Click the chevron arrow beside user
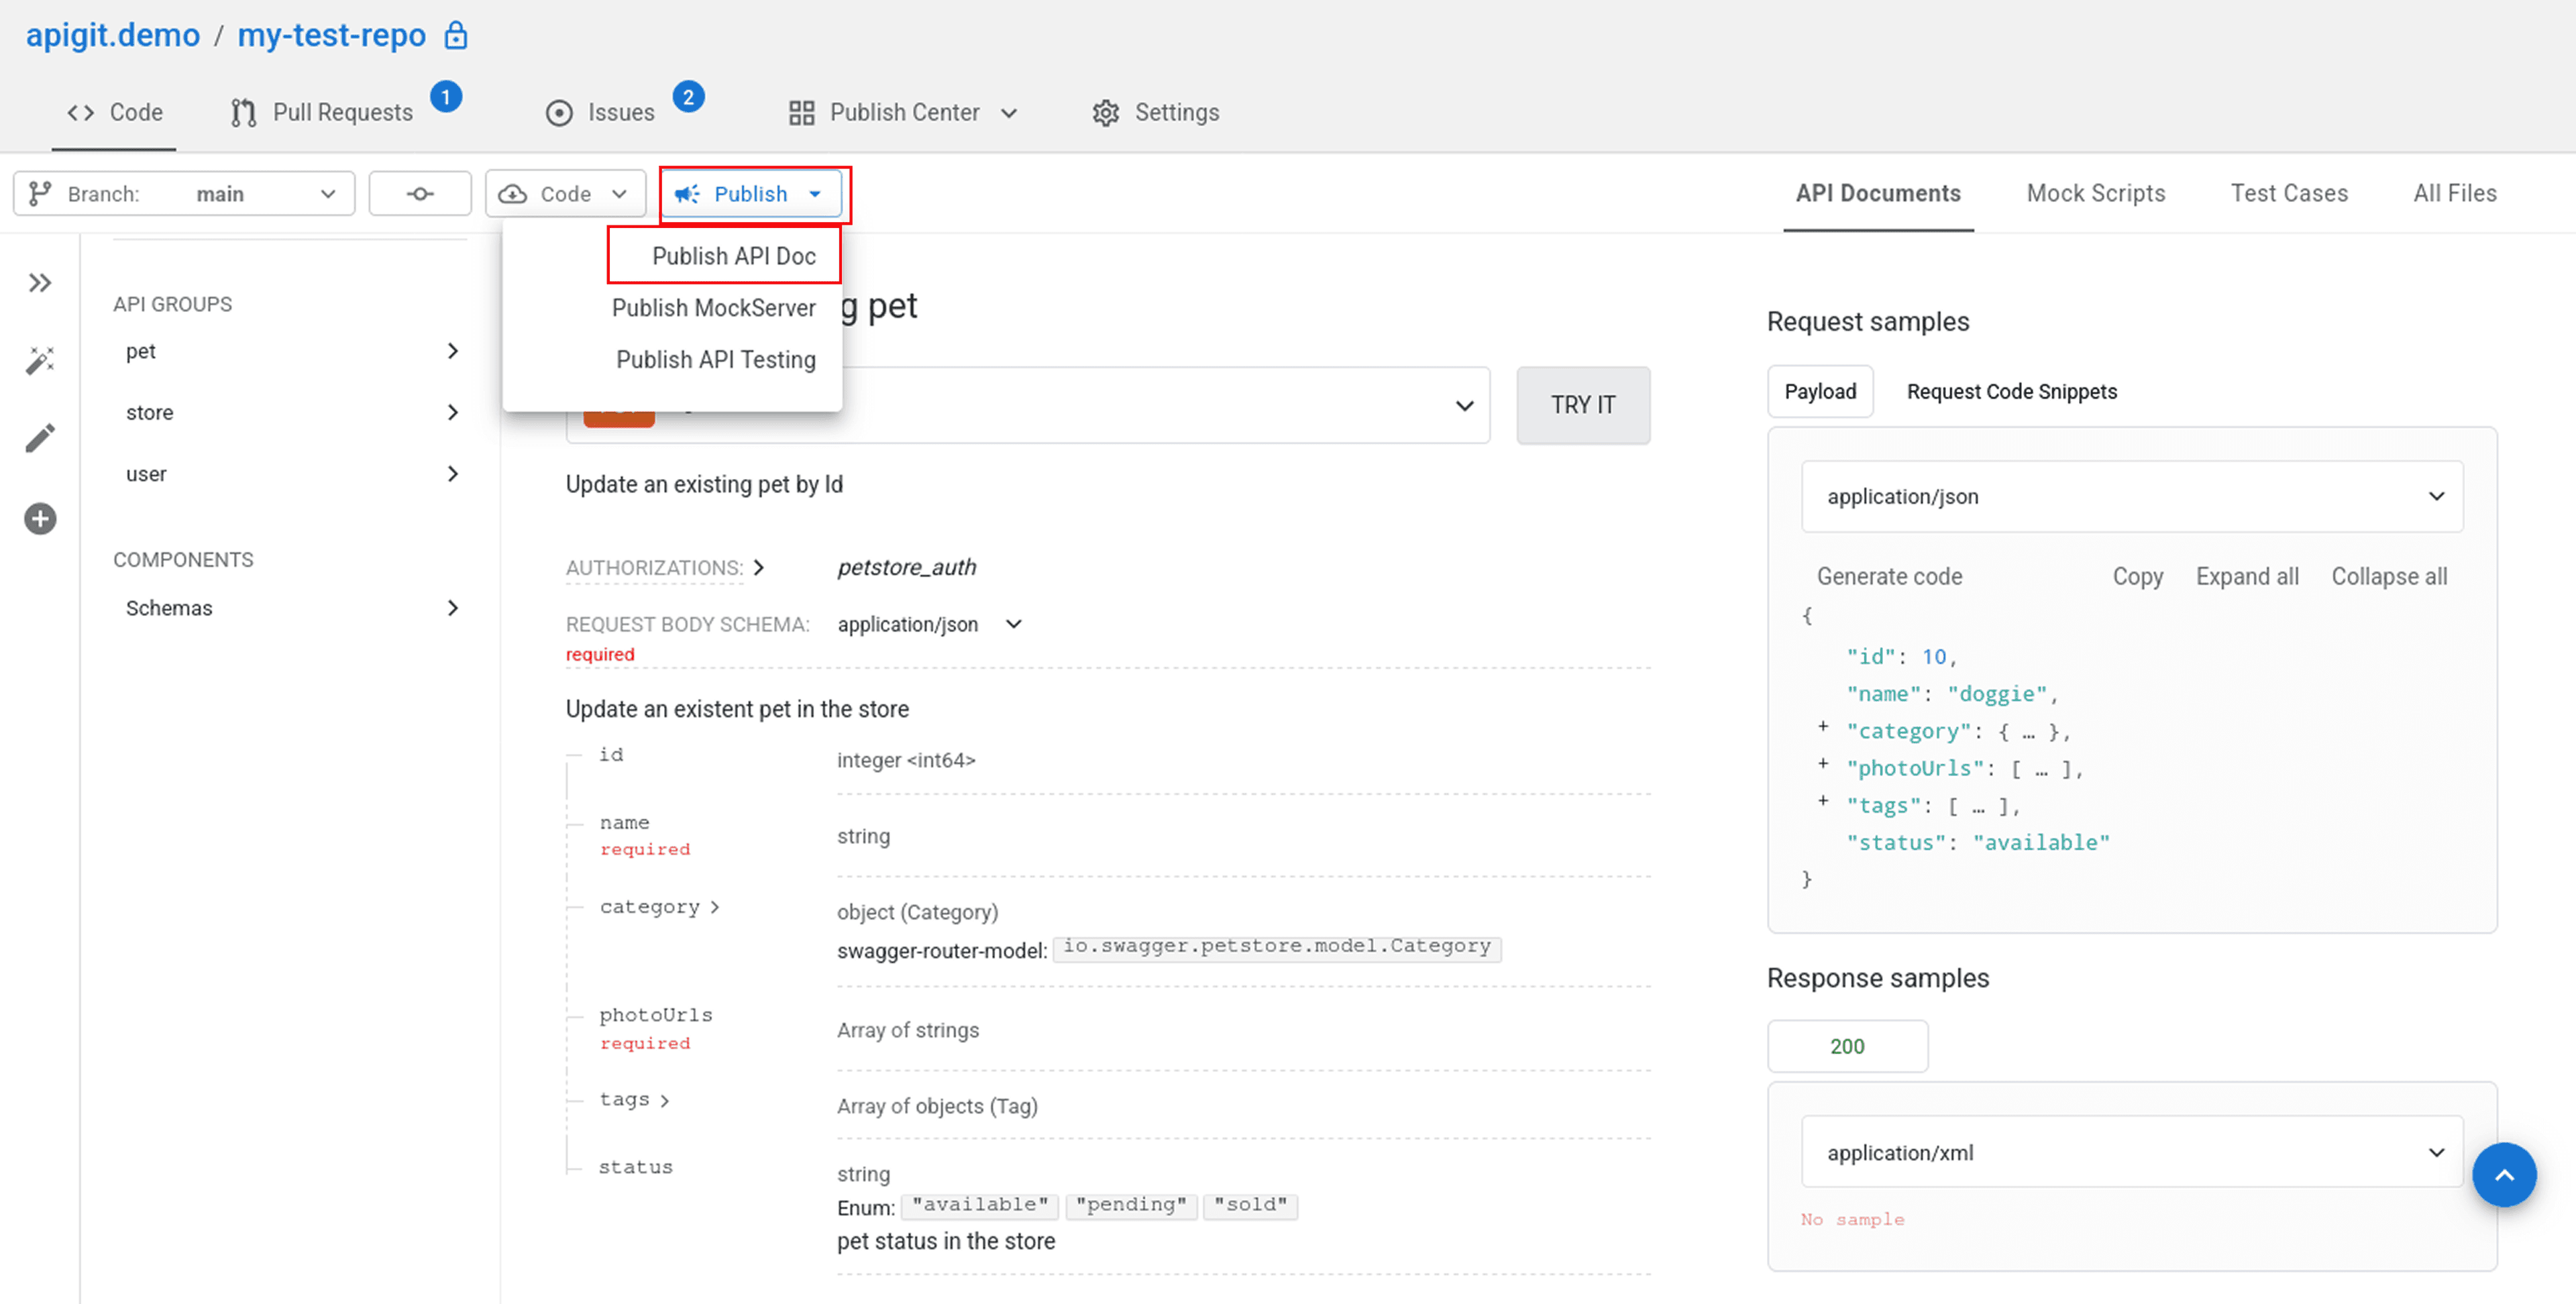This screenshot has height=1304, width=2576. click(453, 474)
